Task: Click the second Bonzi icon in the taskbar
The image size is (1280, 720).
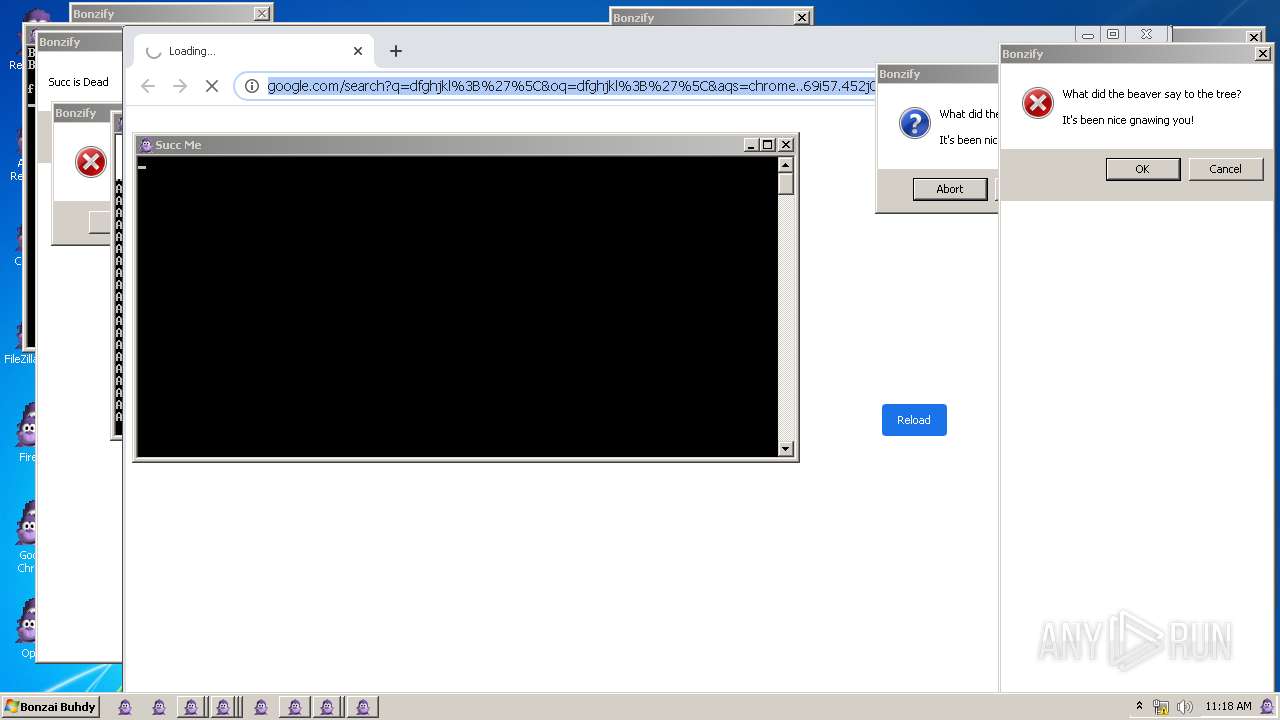Action: (x=158, y=707)
